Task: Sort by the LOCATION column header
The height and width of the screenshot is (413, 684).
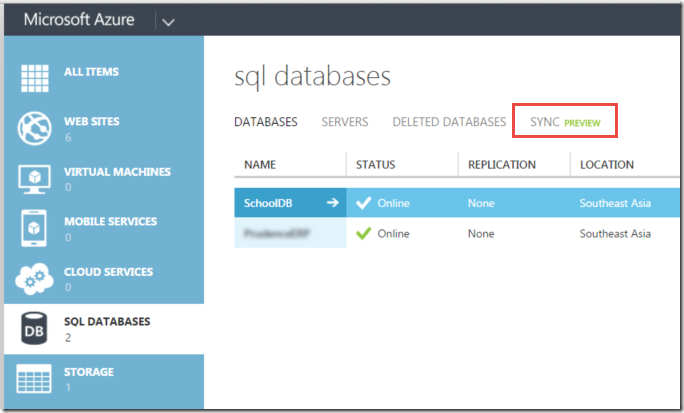Action: point(607,164)
